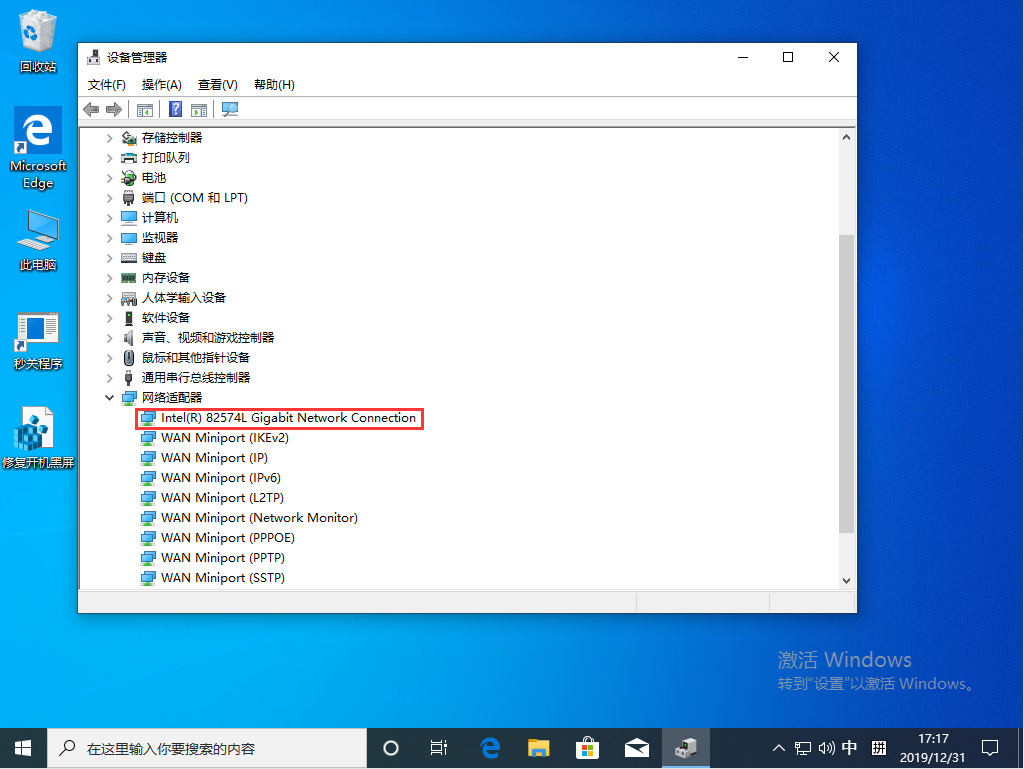Expand hidden icons via the taskbar chevron
The image size is (1024, 769).
[x=778, y=747]
